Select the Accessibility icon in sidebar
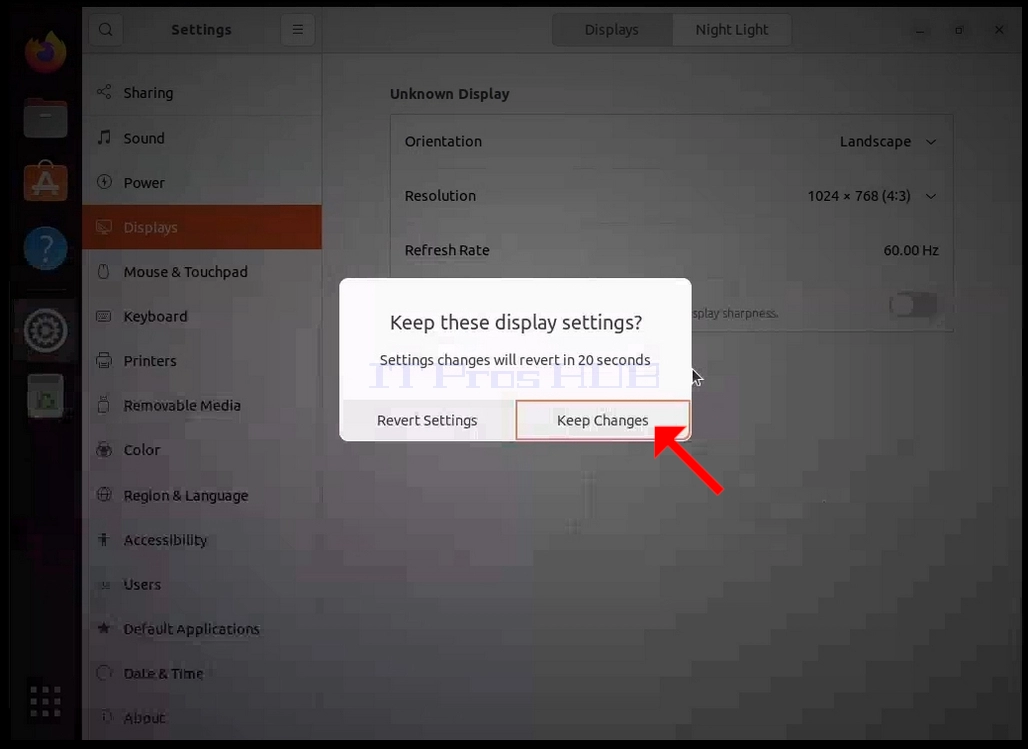Image resolution: width=1028 pixels, height=749 pixels. point(104,539)
